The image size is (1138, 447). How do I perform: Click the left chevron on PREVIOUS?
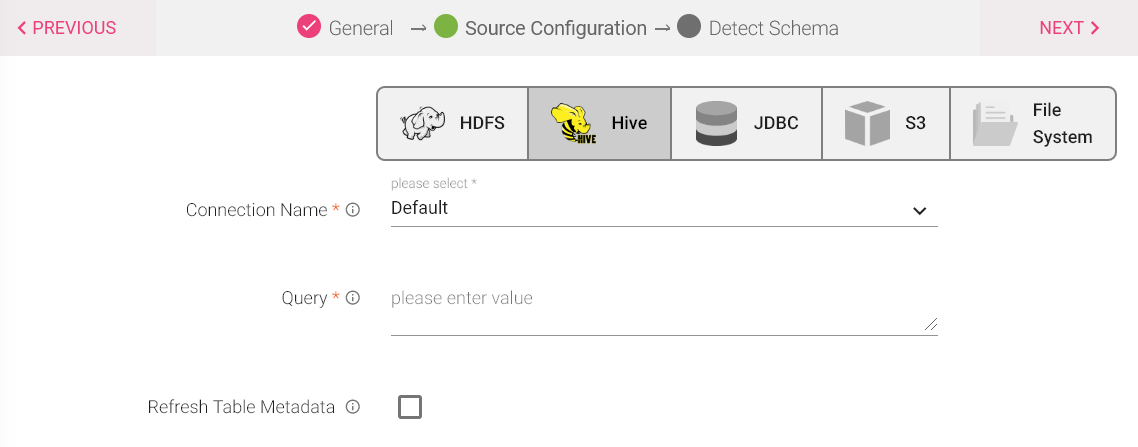(x=22, y=28)
